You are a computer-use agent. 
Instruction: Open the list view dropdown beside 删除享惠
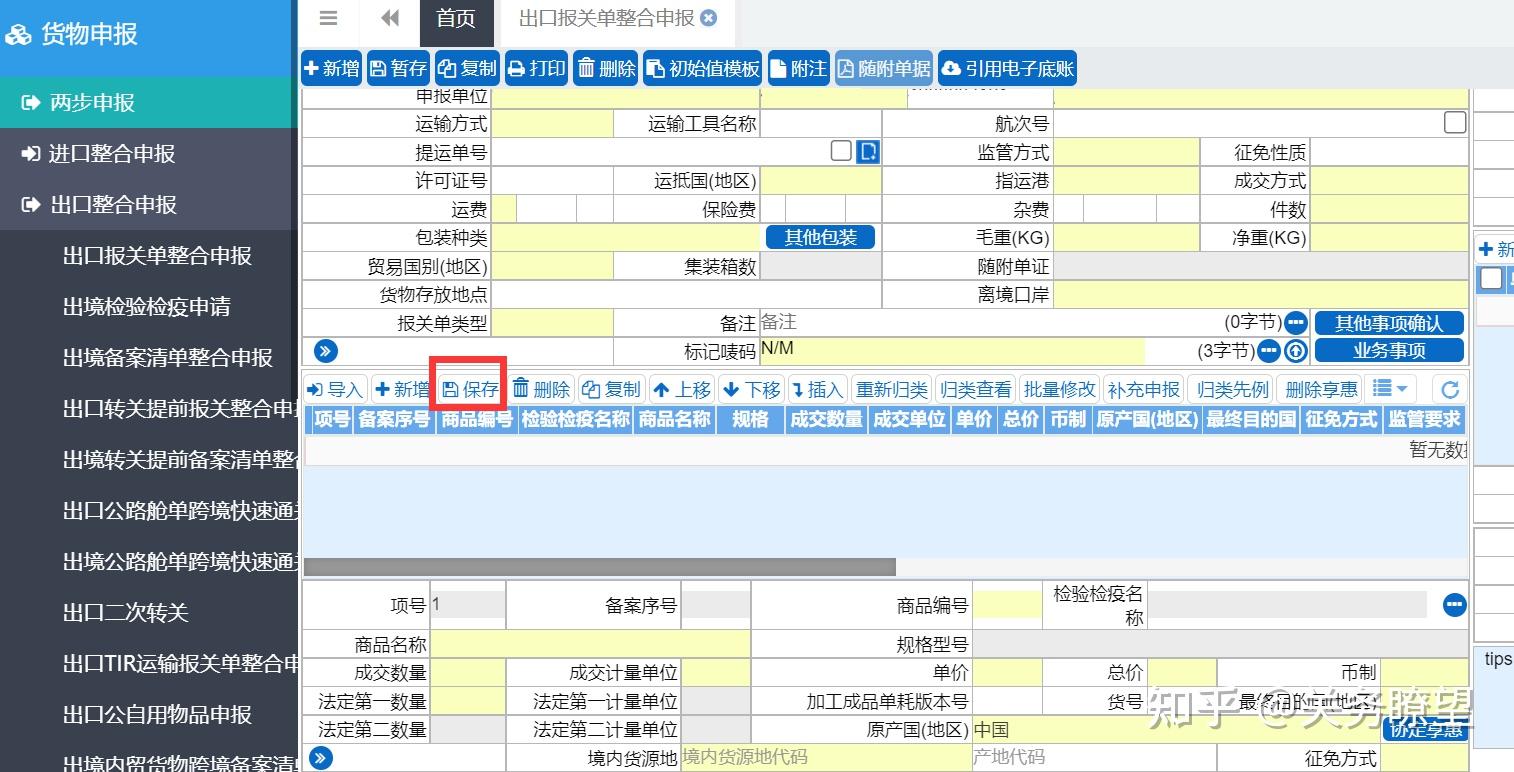coord(1389,389)
